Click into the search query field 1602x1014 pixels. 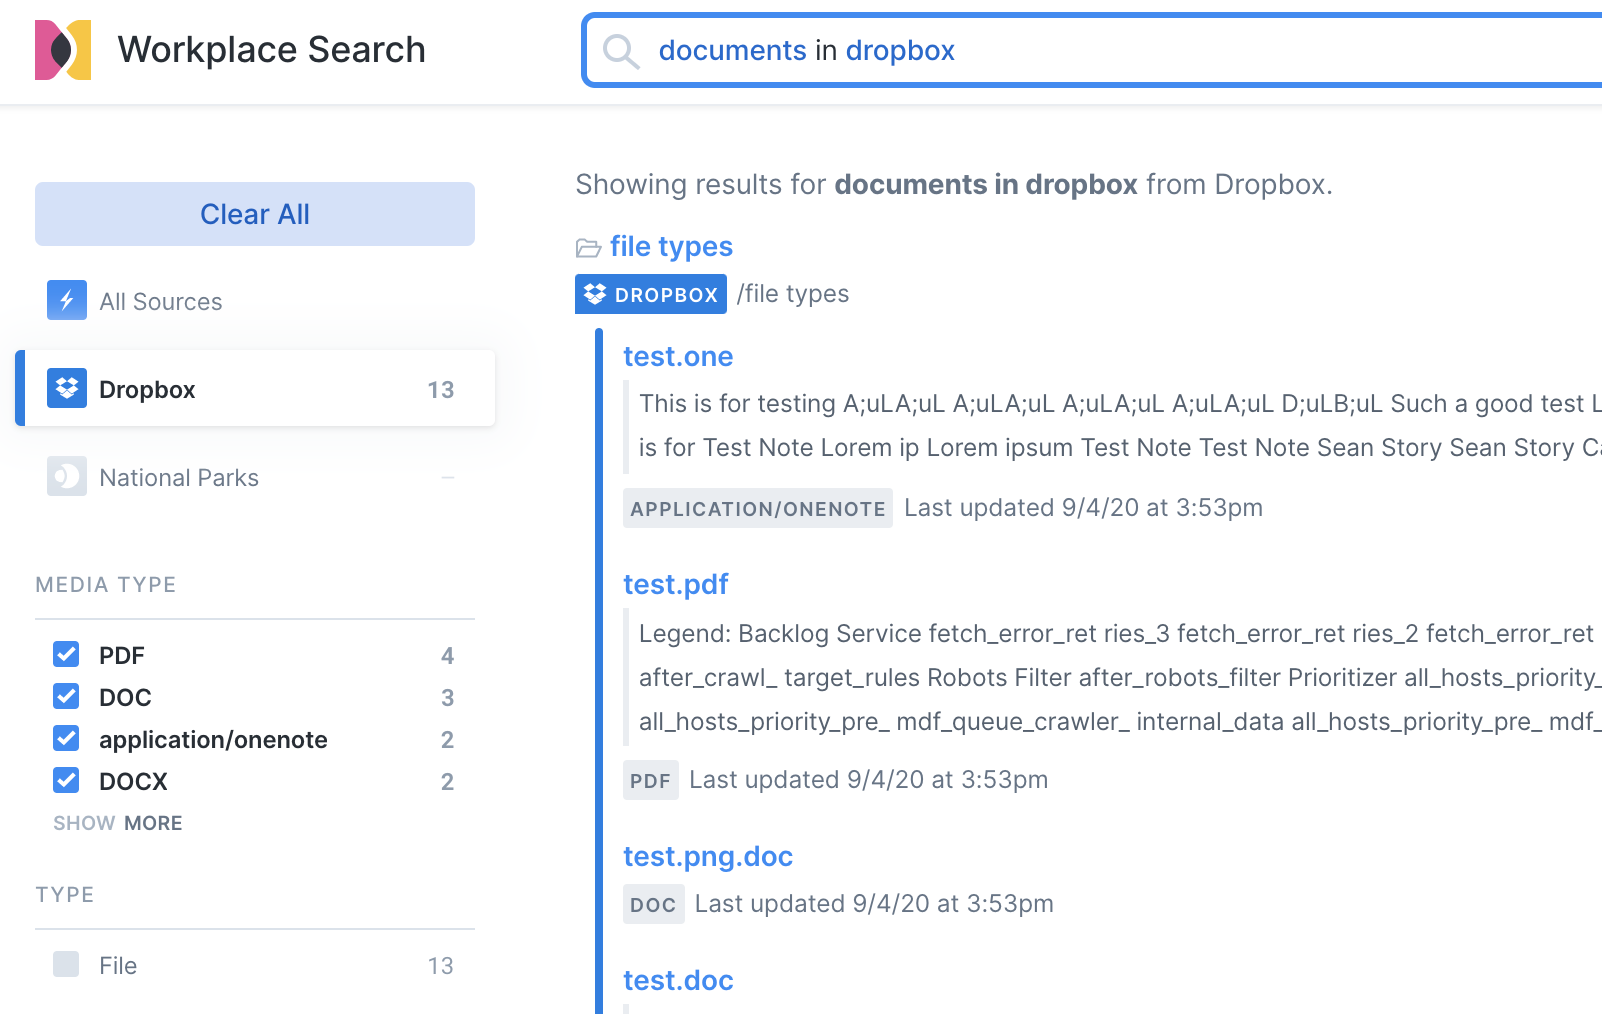tap(1100, 51)
